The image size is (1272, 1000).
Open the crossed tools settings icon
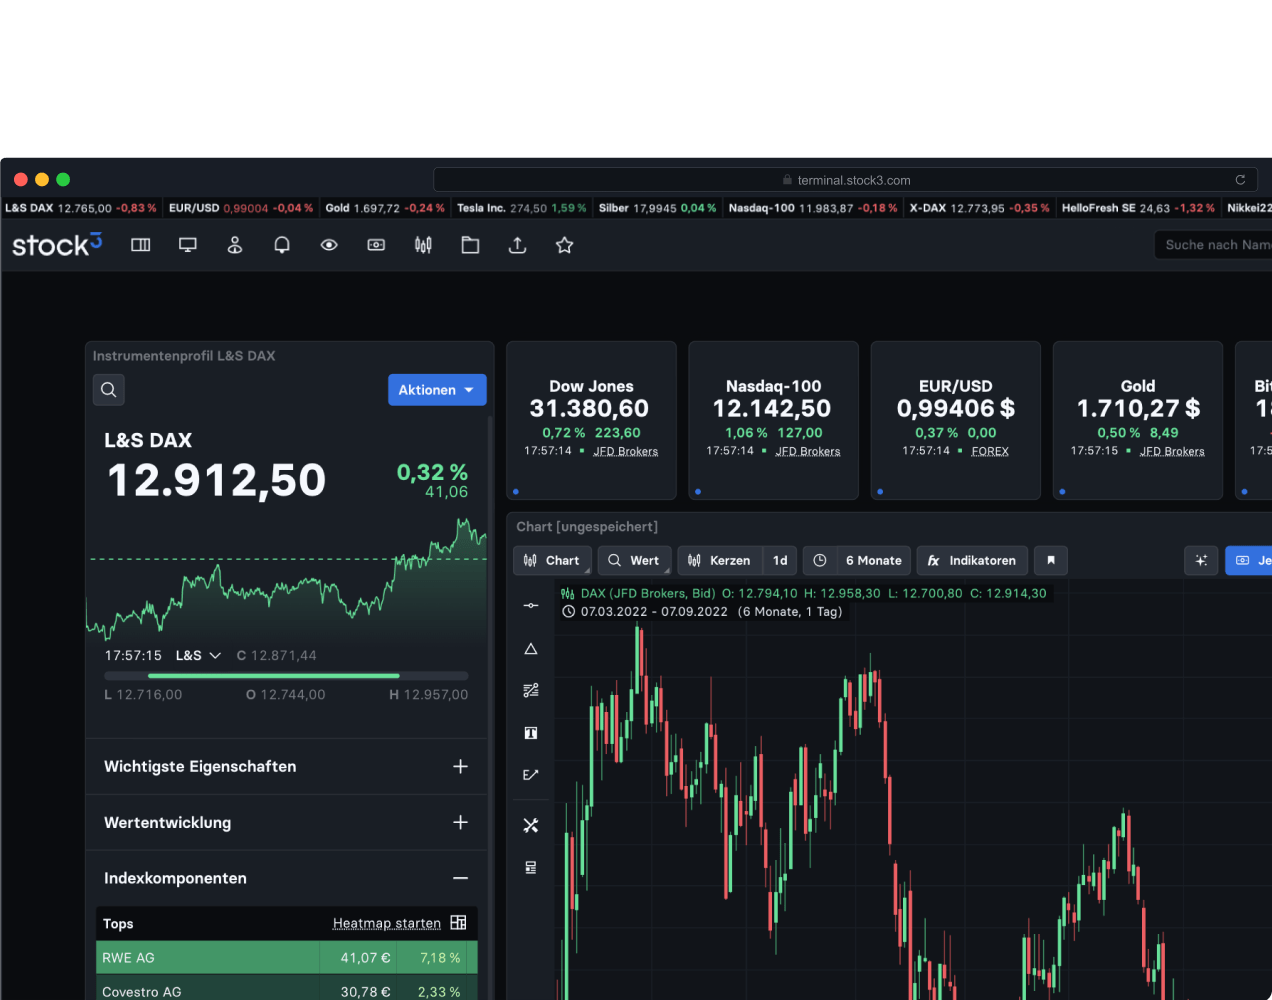coord(531,825)
